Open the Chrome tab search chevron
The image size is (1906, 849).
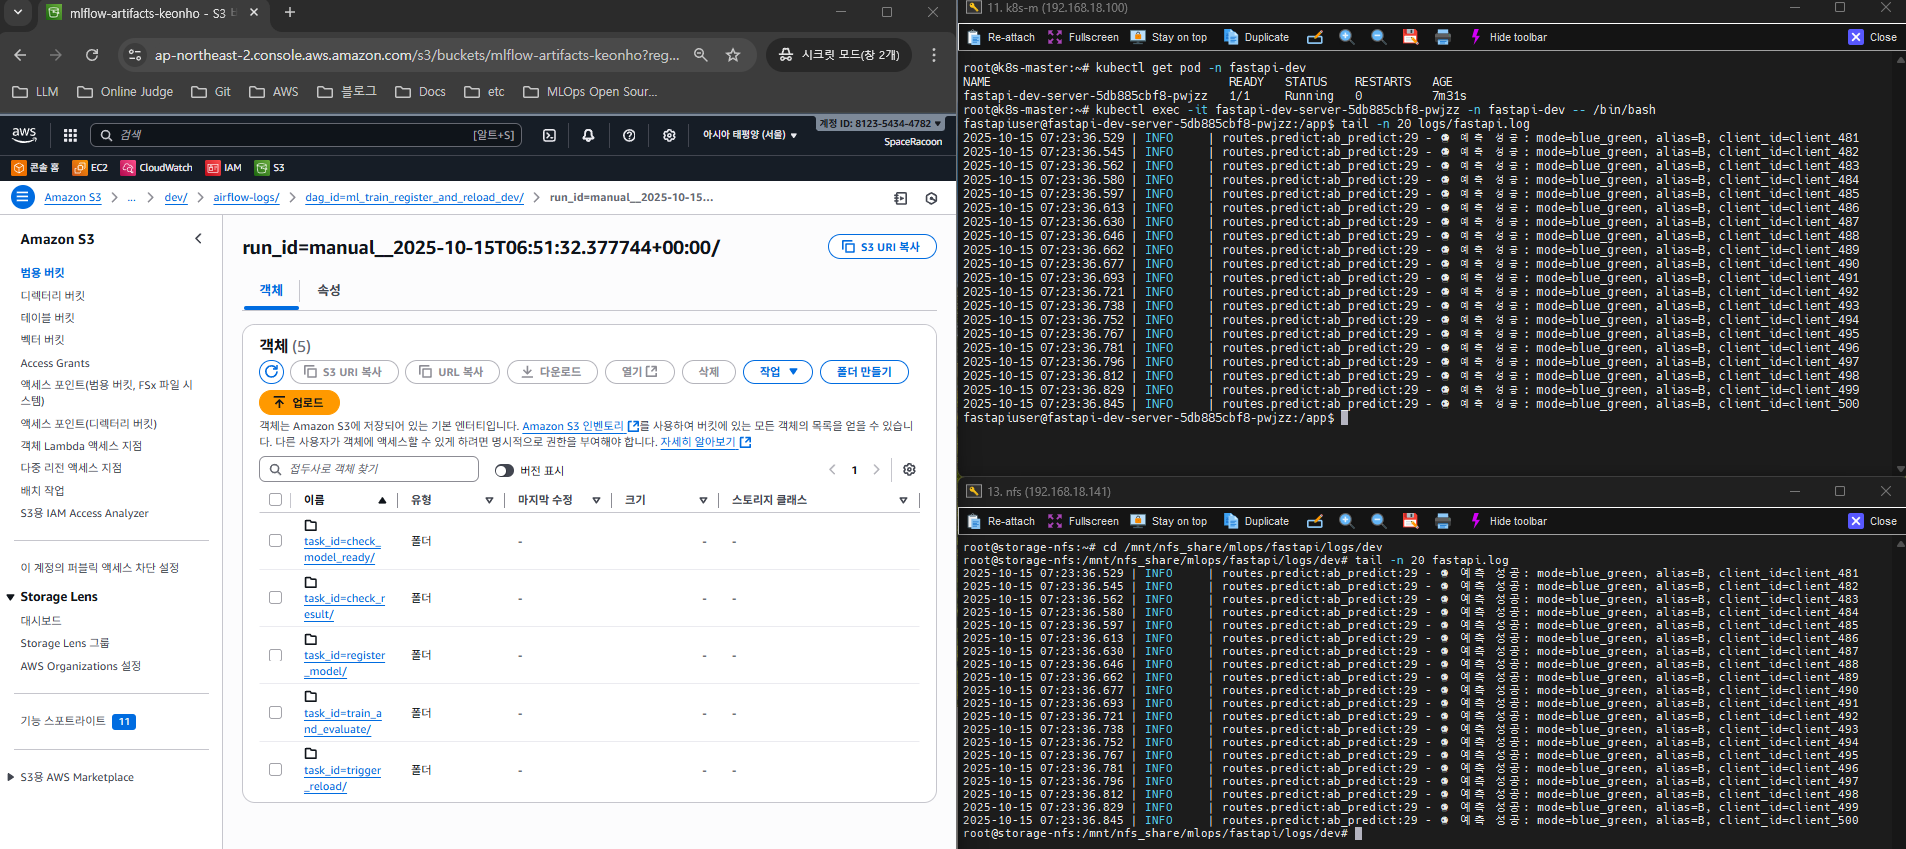coord(18,13)
